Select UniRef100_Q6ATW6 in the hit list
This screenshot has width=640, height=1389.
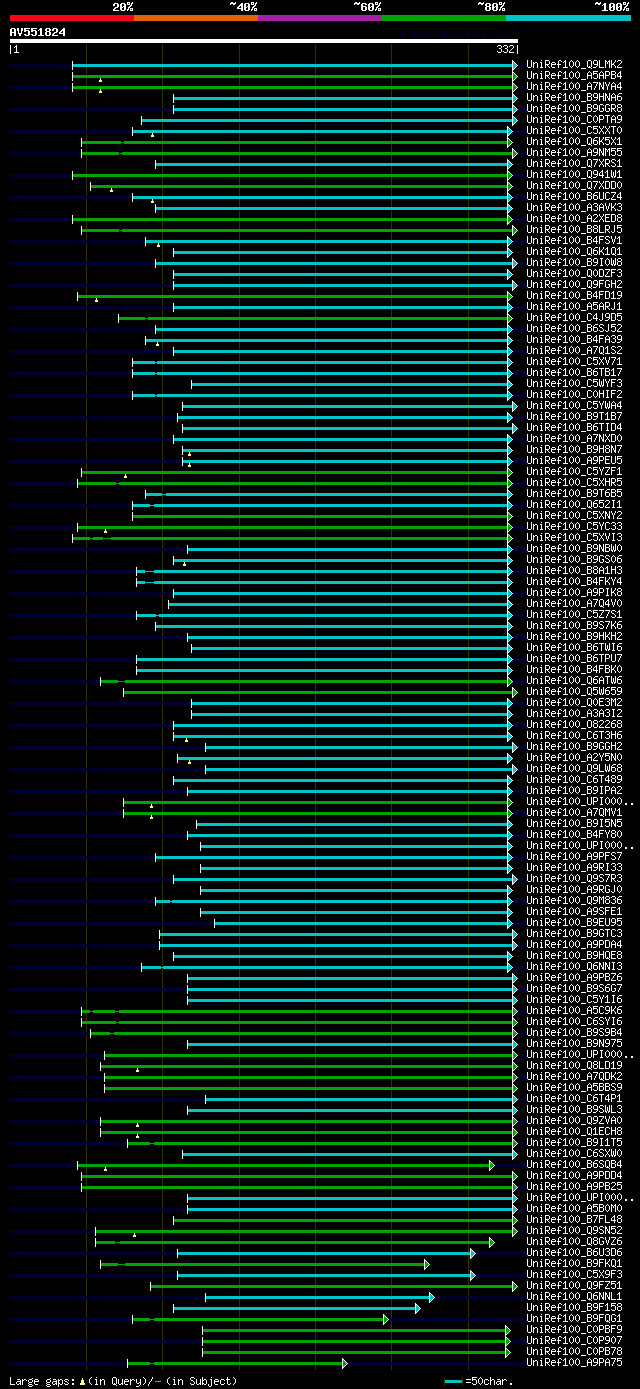[574, 680]
